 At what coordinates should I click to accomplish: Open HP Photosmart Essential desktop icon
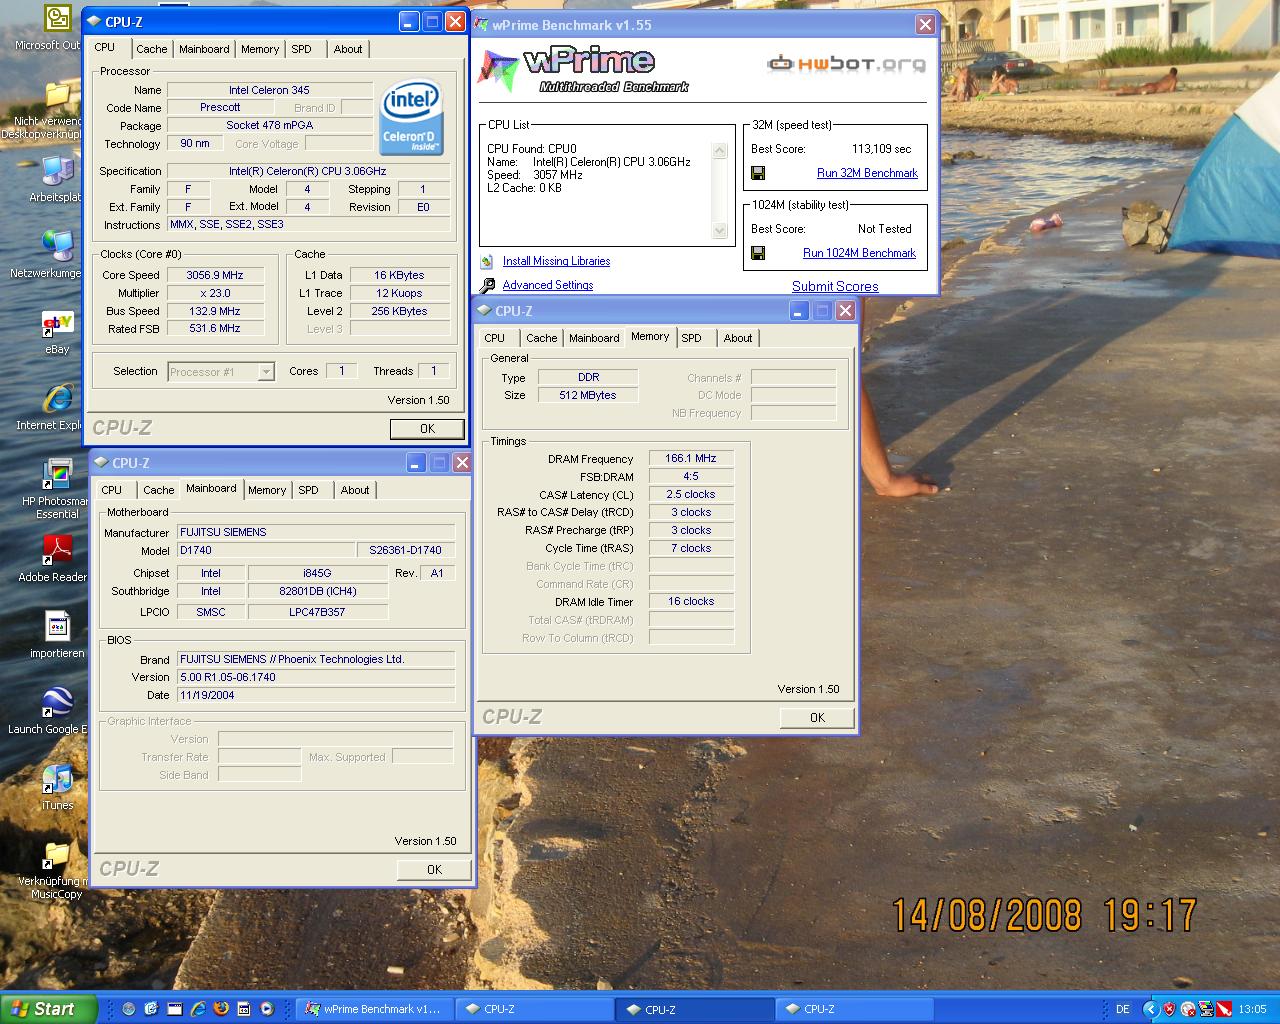(57, 474)
